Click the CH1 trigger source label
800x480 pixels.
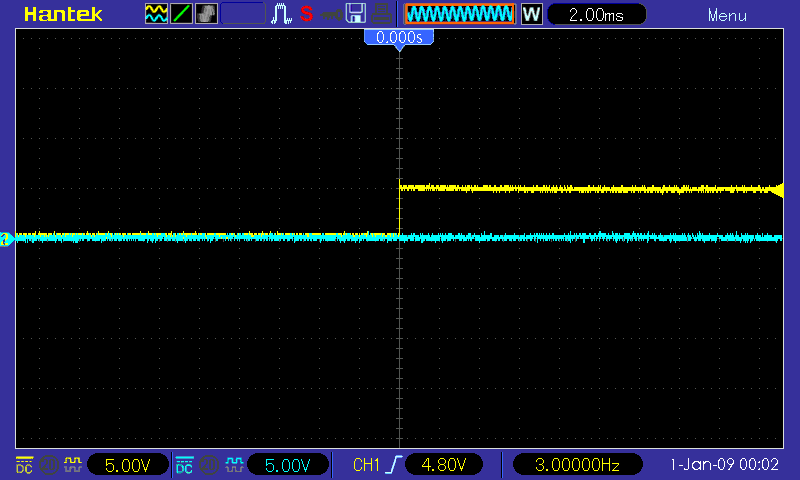pyautogui.click(x=366, y=465)
